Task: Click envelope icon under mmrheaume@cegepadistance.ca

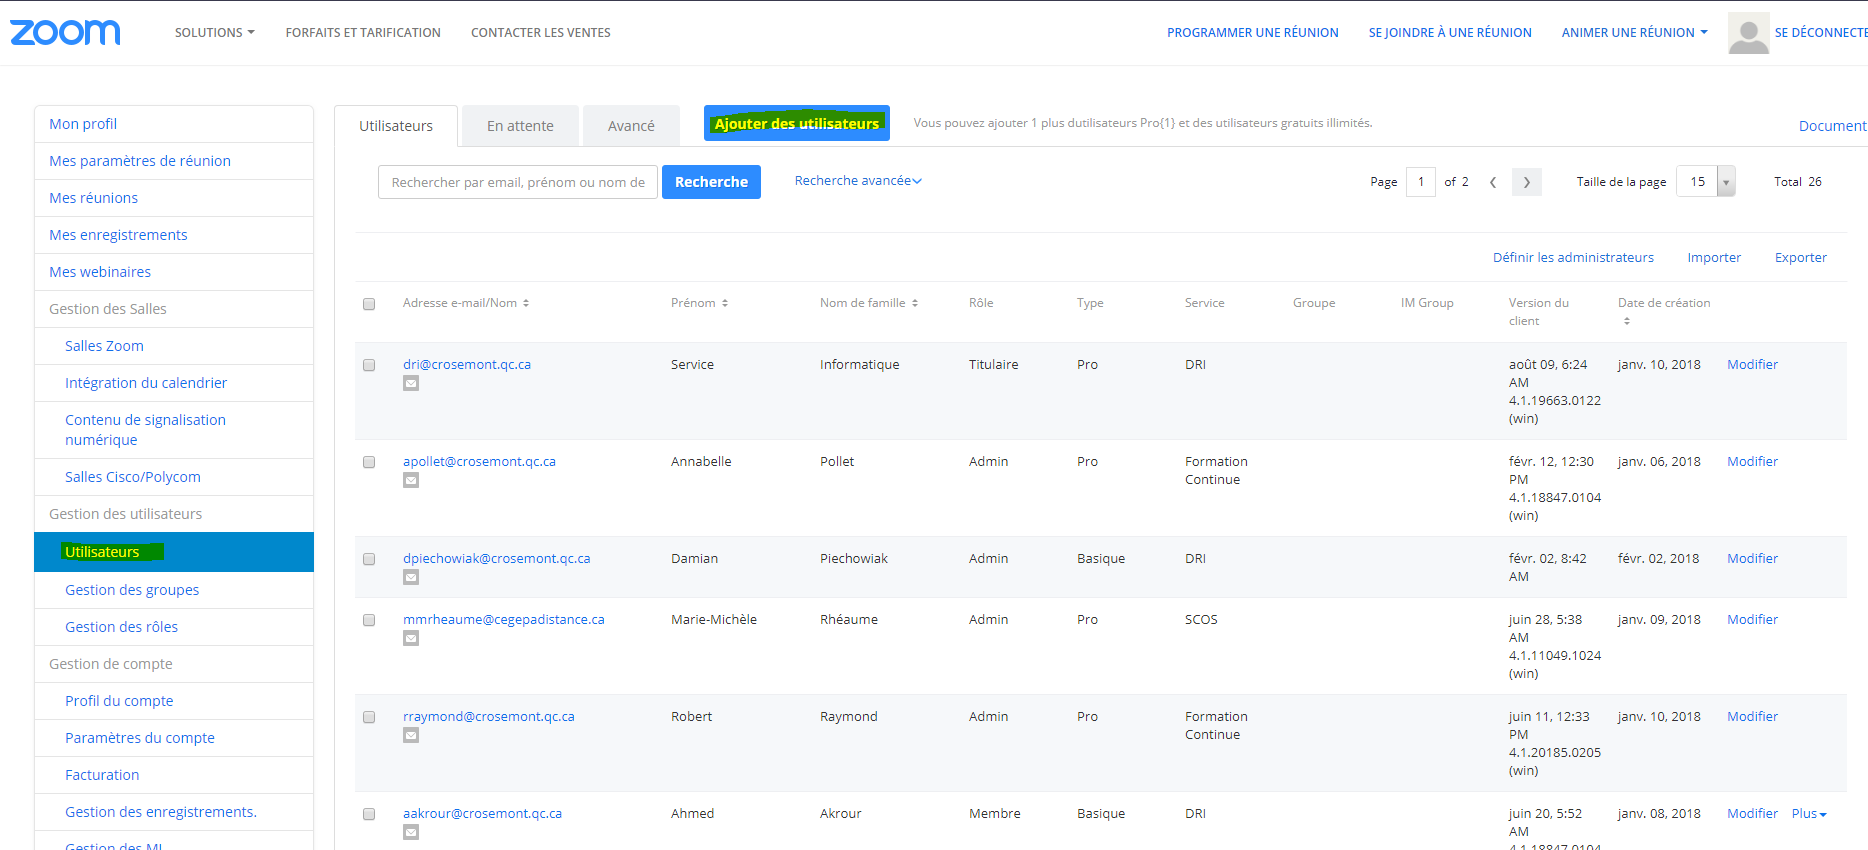Action: [411, 639]
